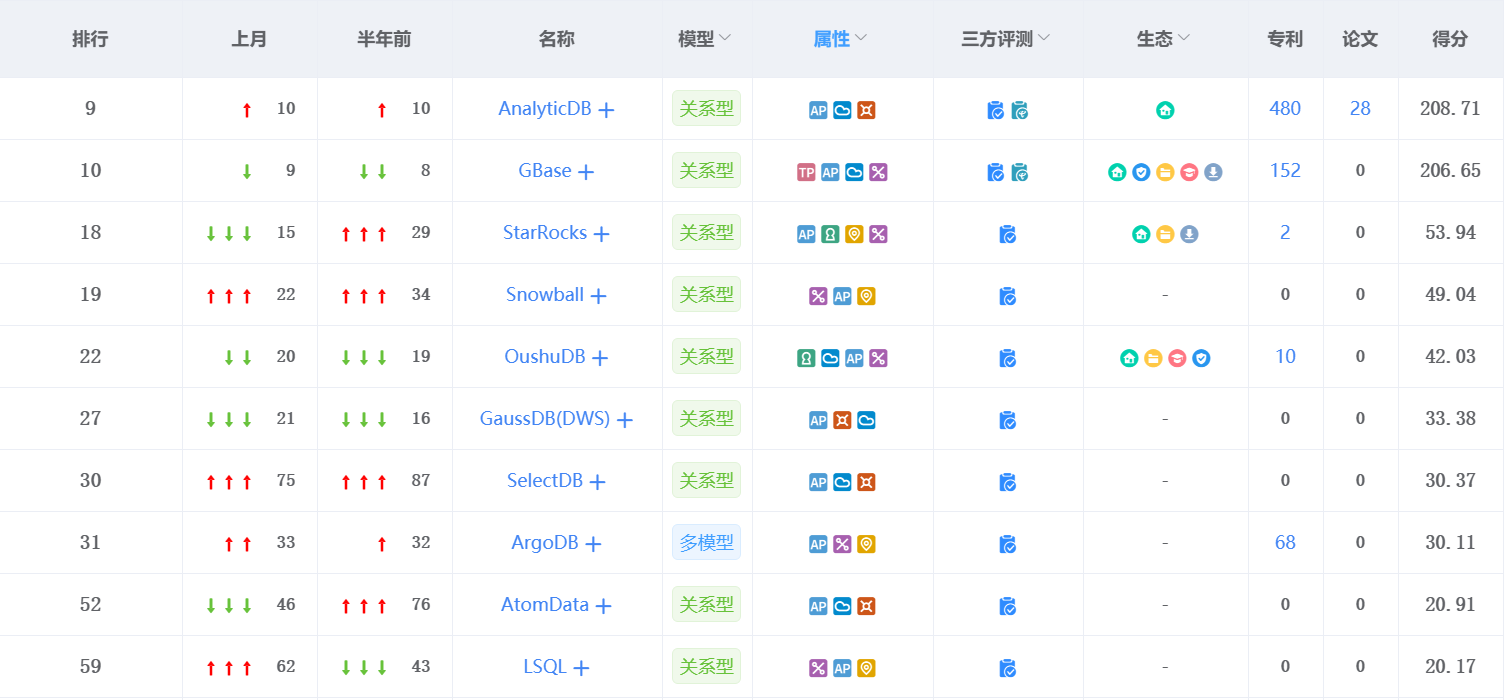Click the score 208.71 cell
This screenshot has height=700, width=1505.
coord(1450,109)
